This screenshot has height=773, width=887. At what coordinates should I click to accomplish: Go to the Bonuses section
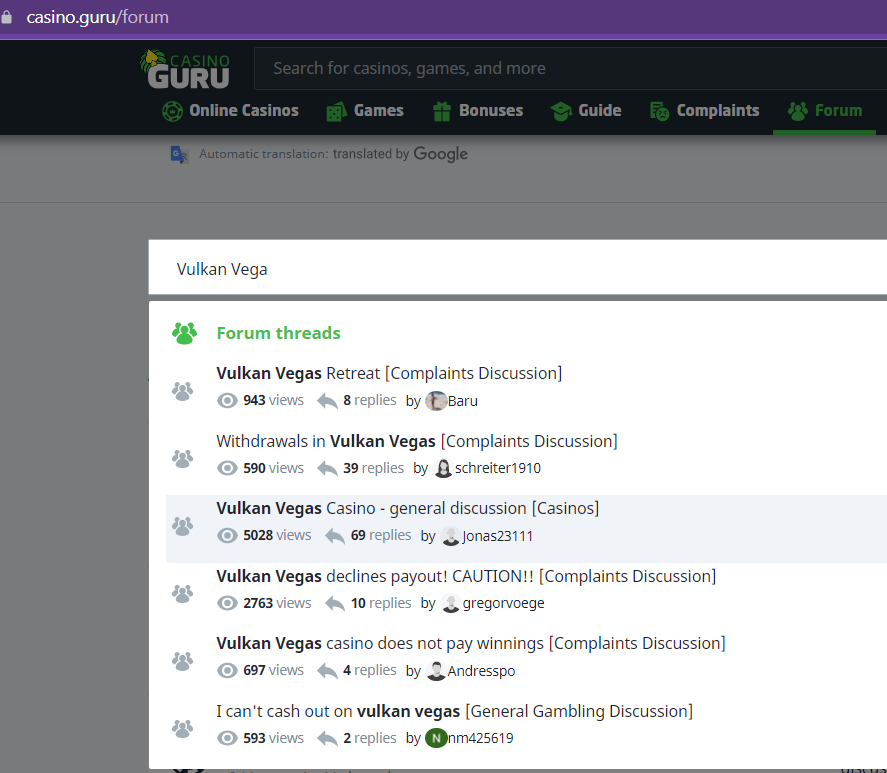click(x=478, y=111)
